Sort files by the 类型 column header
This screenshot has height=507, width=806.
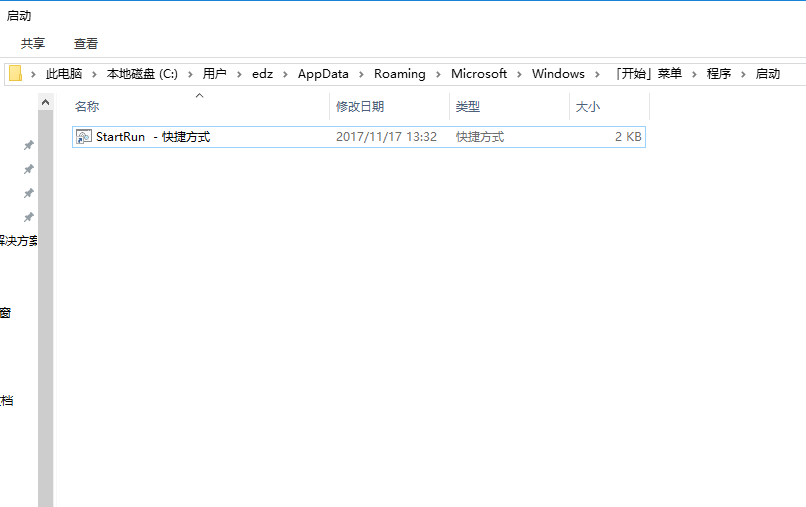click(468, 106)
